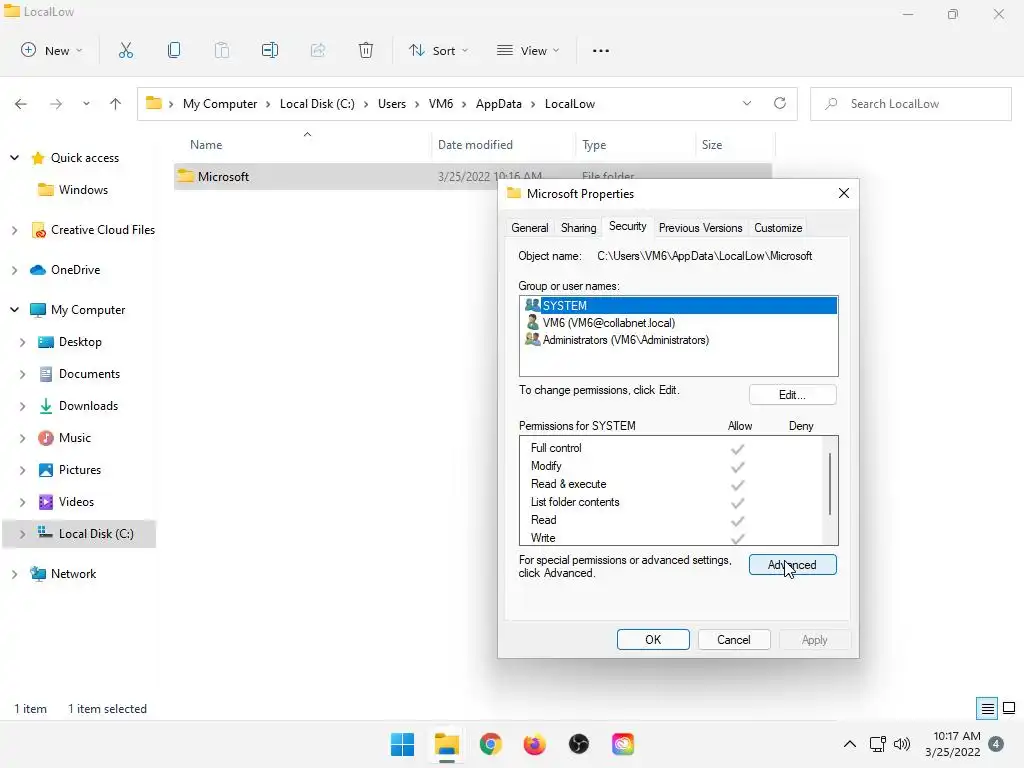Click the volume speaker tray icon
1024x768 pixels.
point(902,744)
